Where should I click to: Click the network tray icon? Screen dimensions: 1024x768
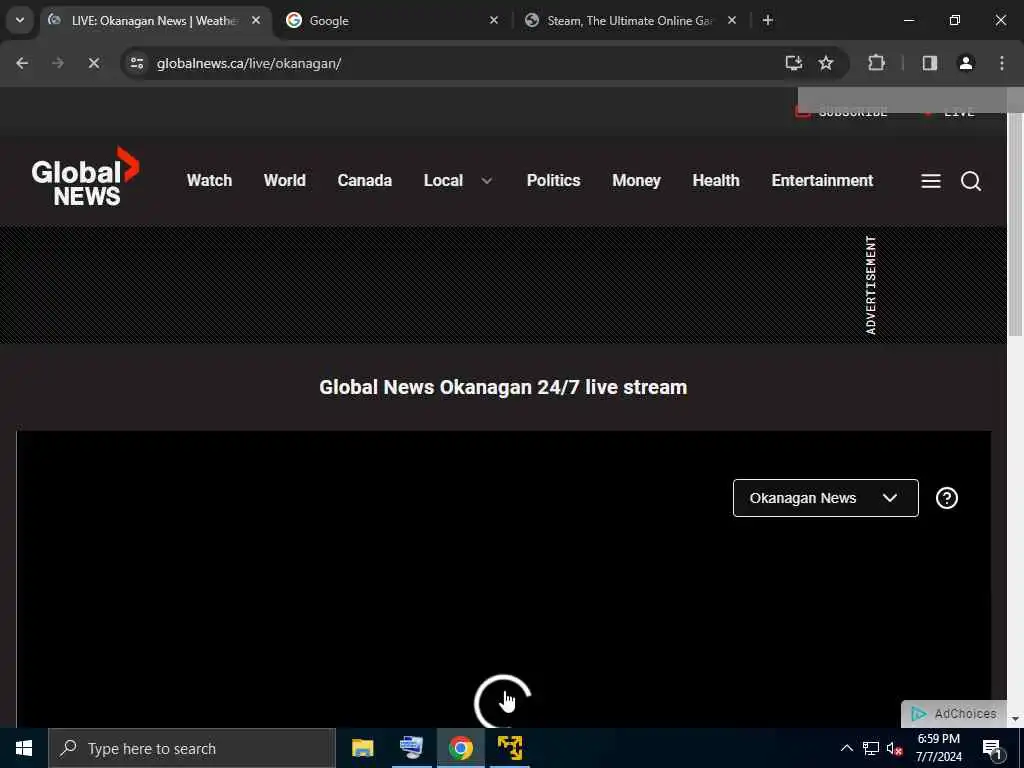click(x=871, y=748)
